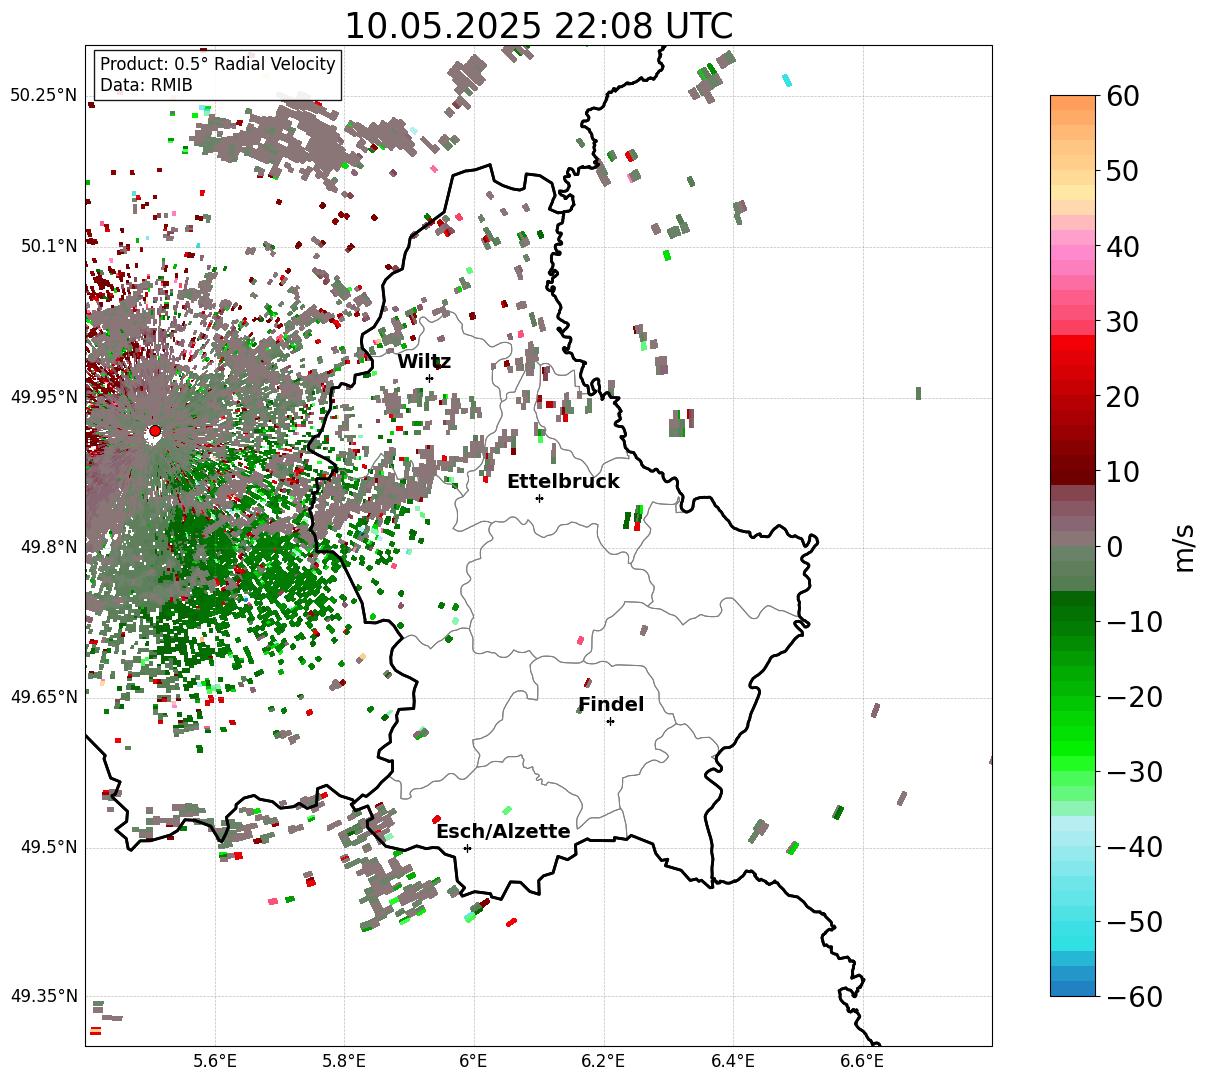This screenshot has width=1207, height=1081.
Task: Click the 6.6°E longitude tick label
Action: click(x=862, y=1060)
